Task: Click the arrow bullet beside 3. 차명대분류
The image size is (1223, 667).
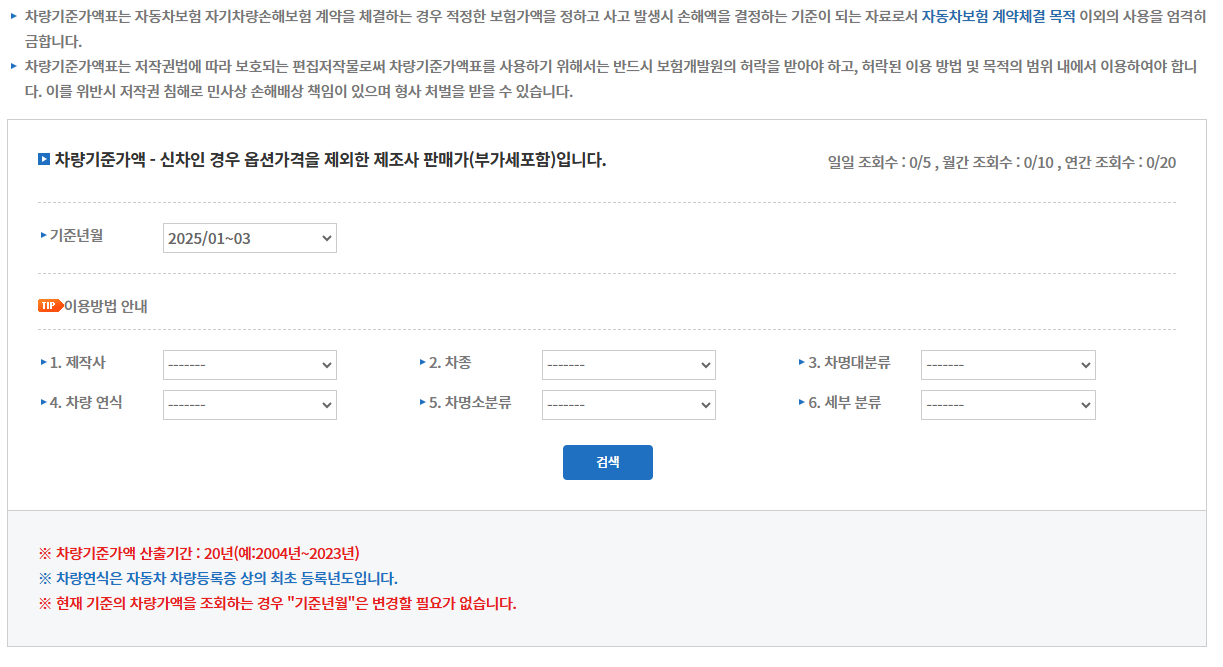Action: 801,362
